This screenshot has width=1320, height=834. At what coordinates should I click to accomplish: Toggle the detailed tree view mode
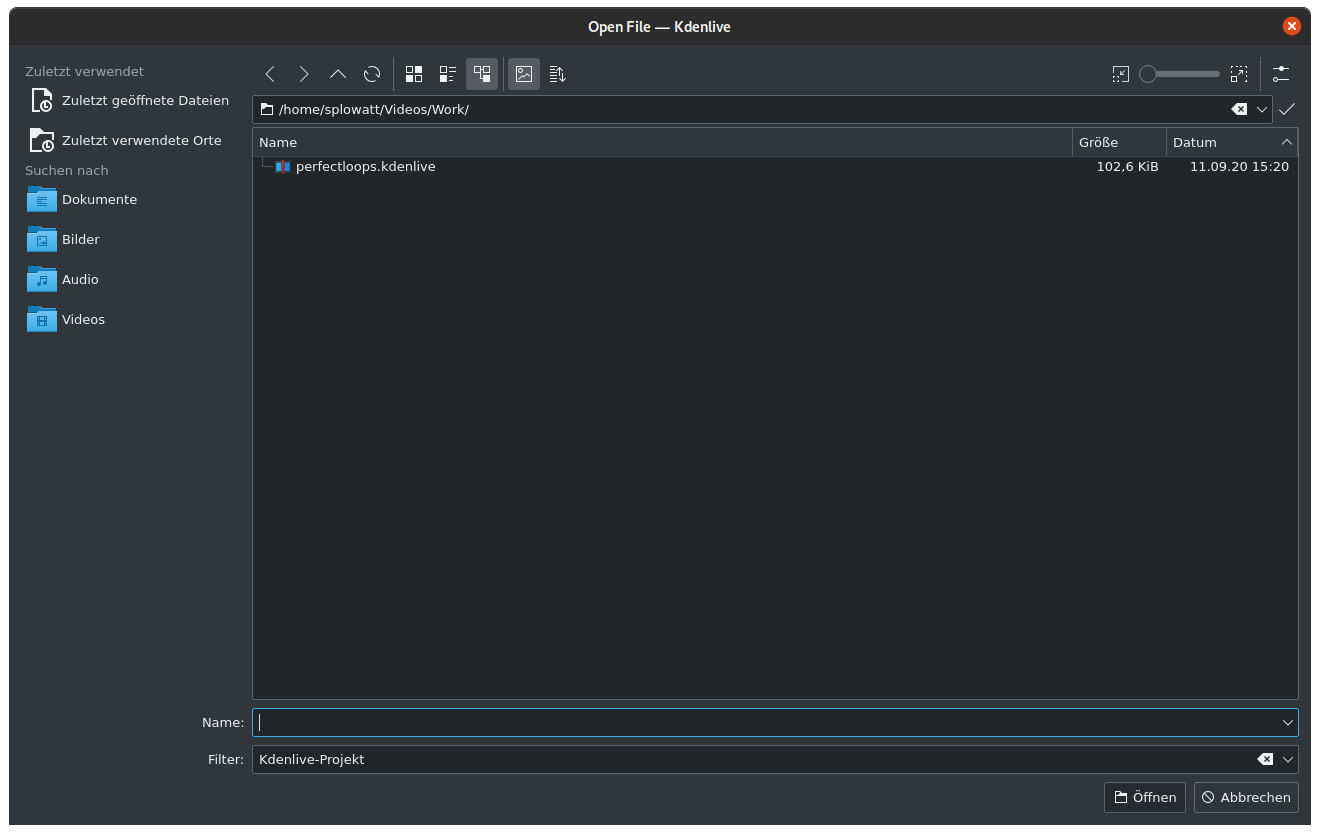(x=482, y=74)
